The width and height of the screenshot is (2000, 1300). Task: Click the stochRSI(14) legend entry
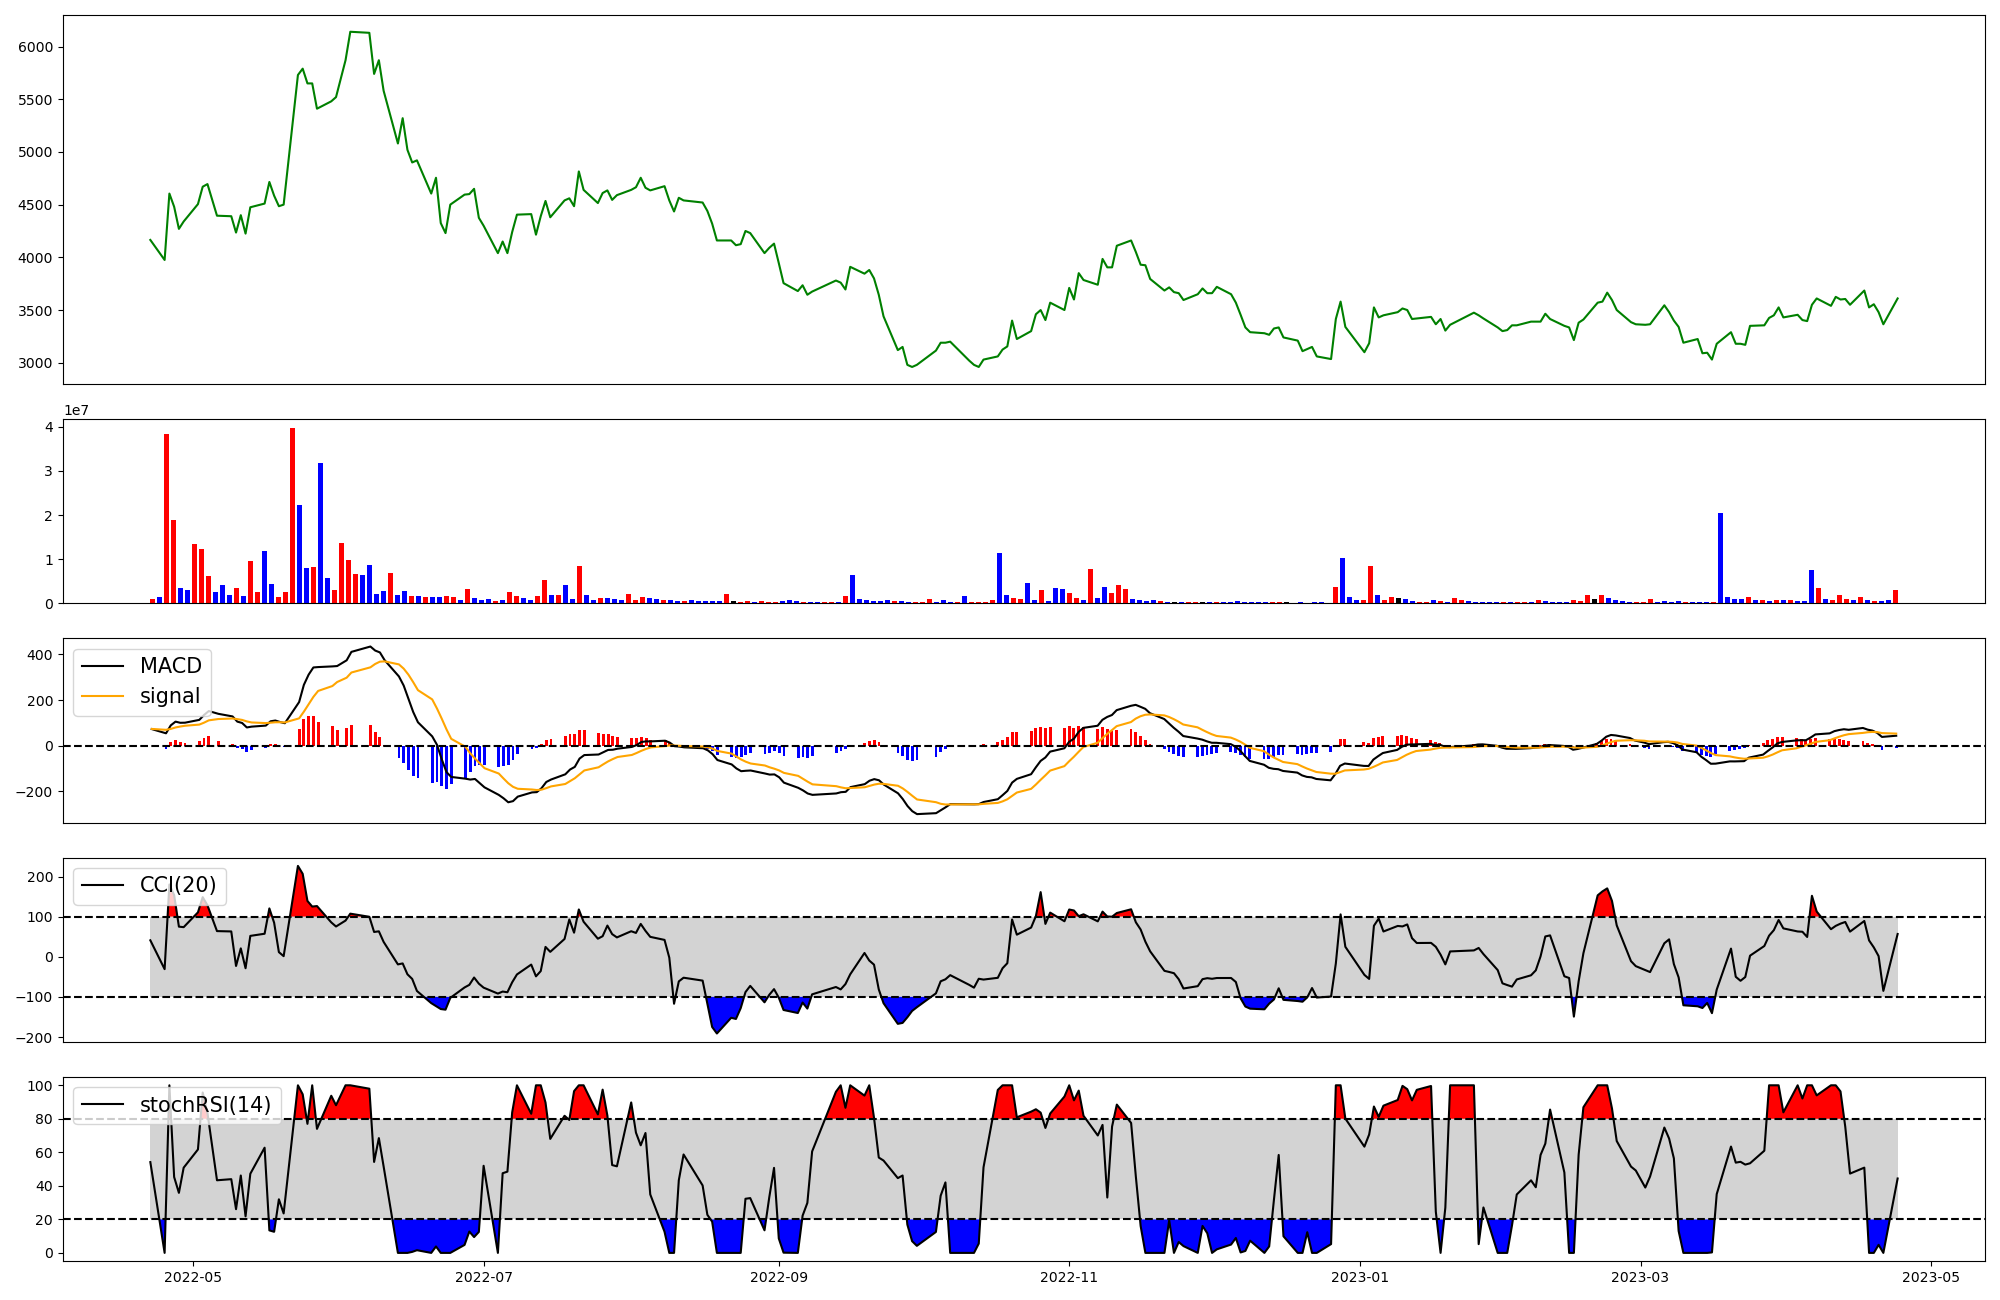pos(205,1105)
